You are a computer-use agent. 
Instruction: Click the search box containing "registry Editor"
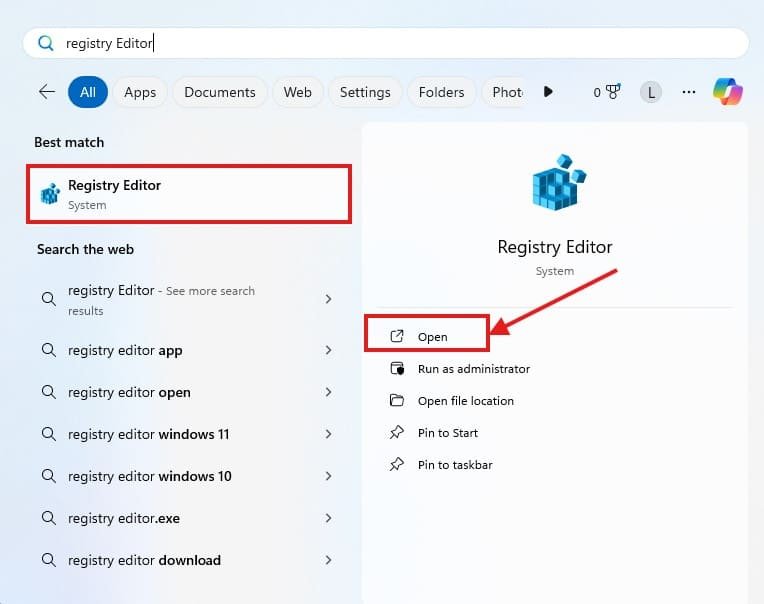[385, 43]
